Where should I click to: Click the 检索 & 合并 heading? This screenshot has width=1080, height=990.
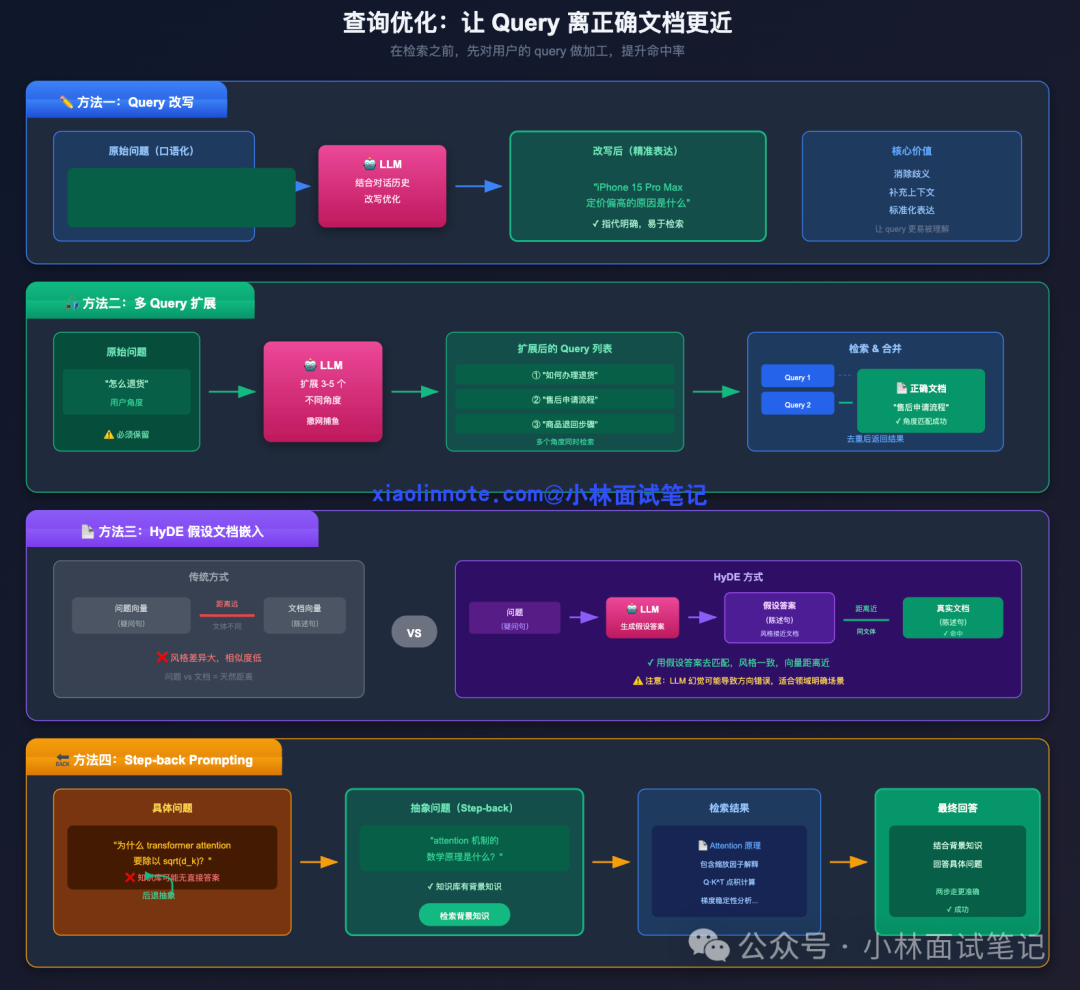[875, 349]
